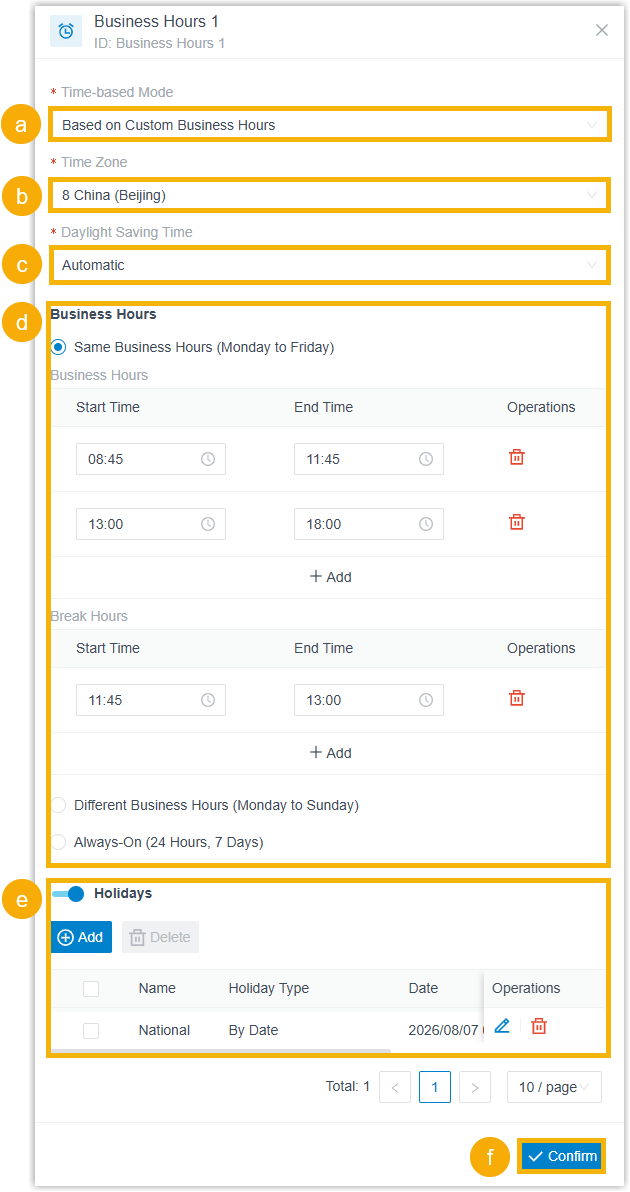Viewport: 630px width, 1192px height.
Task: Click the blue Add holiday button
Action: click(x=81, y=937)
